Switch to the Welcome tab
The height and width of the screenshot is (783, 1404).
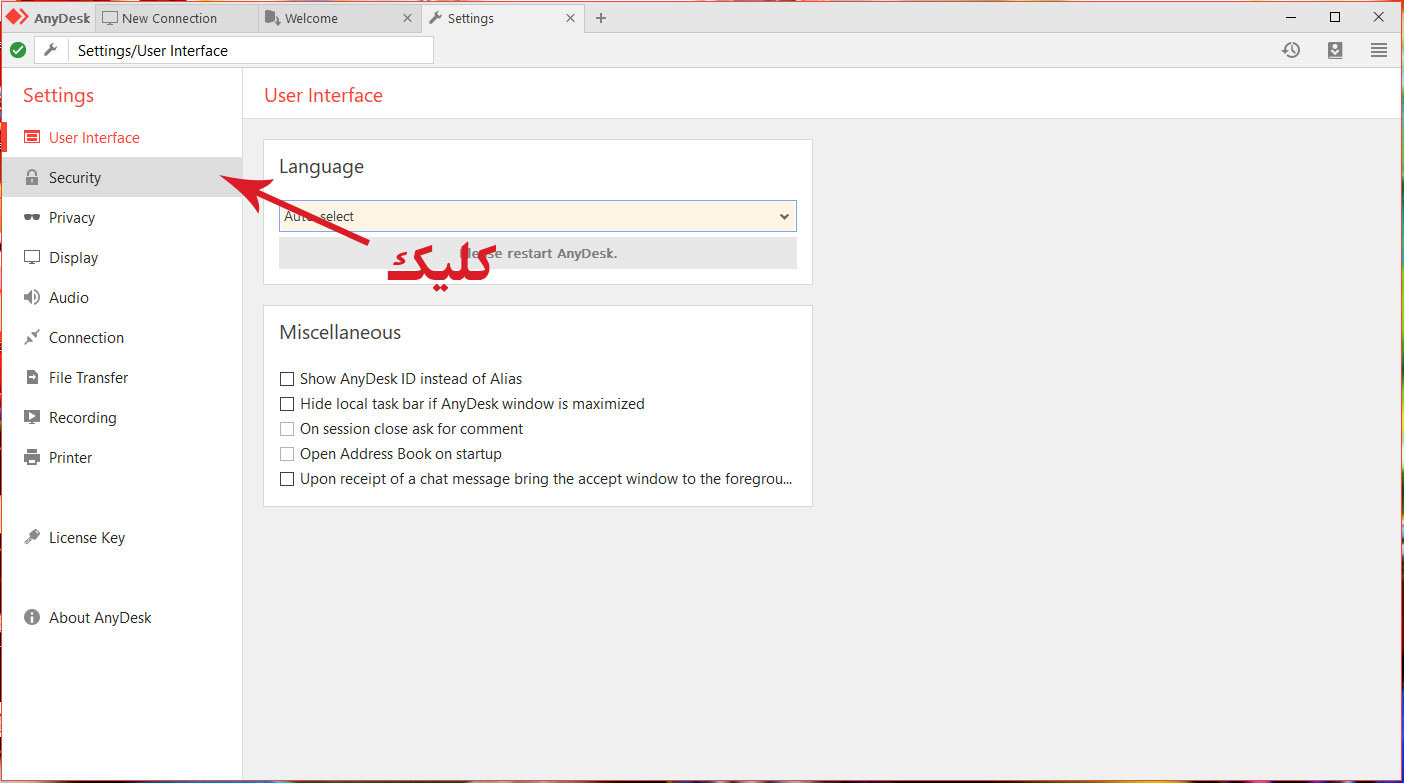(310, 18)
